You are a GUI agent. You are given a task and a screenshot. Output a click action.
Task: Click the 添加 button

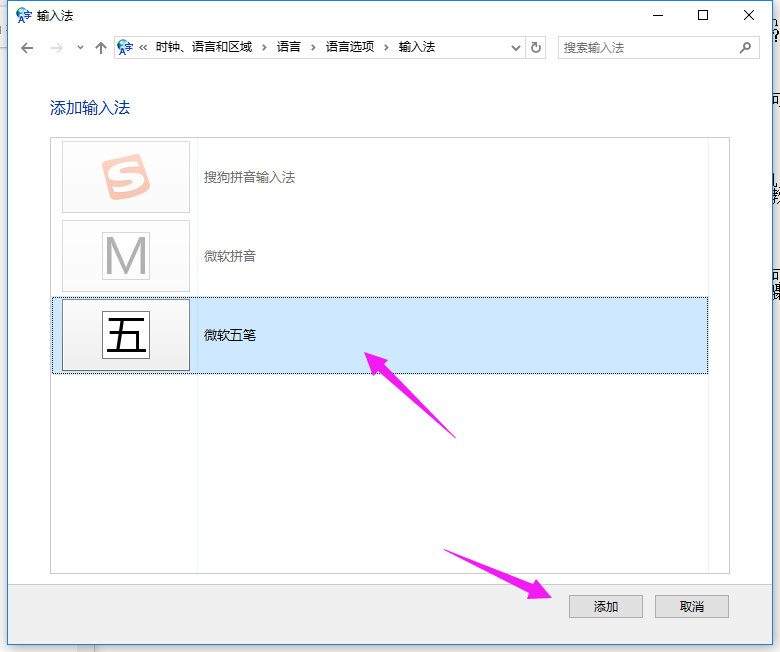pos(606,606)
